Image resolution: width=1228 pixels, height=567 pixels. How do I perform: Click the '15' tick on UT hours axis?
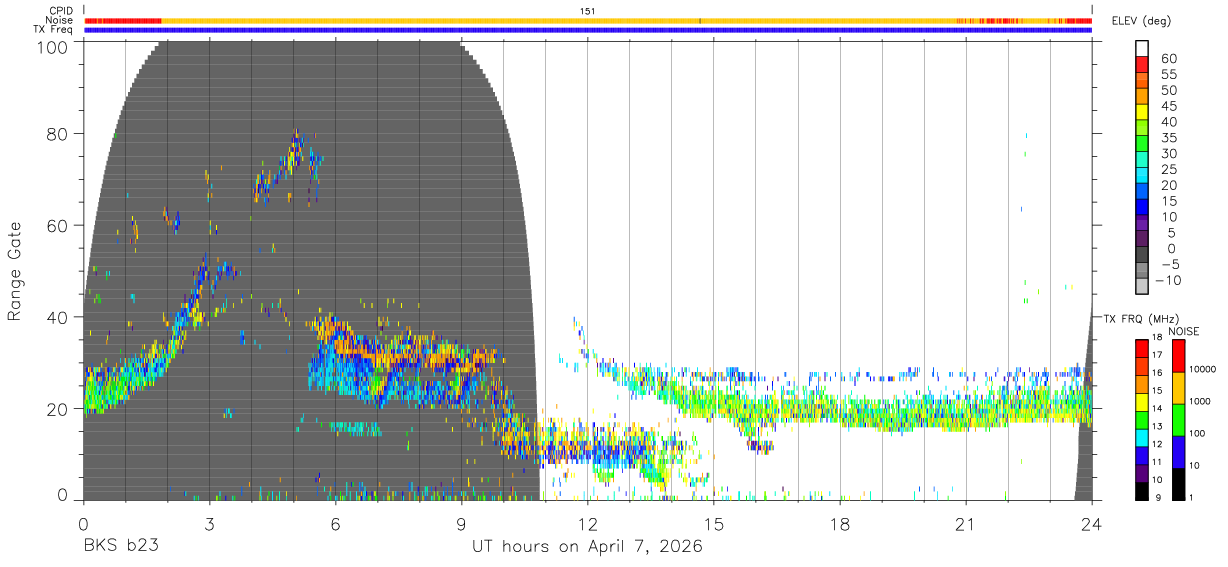[714, 523]
